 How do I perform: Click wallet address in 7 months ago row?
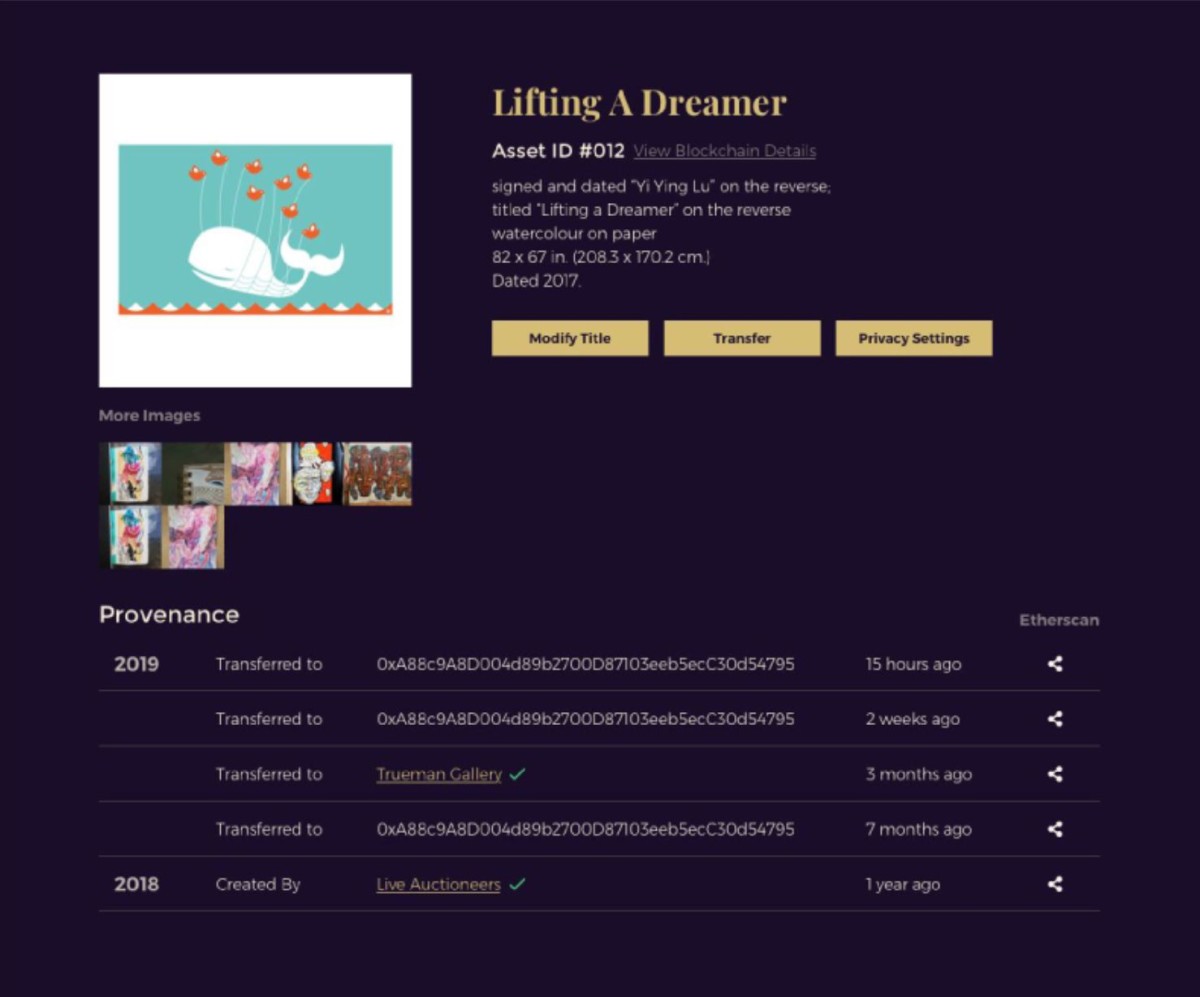click(586, 829)
